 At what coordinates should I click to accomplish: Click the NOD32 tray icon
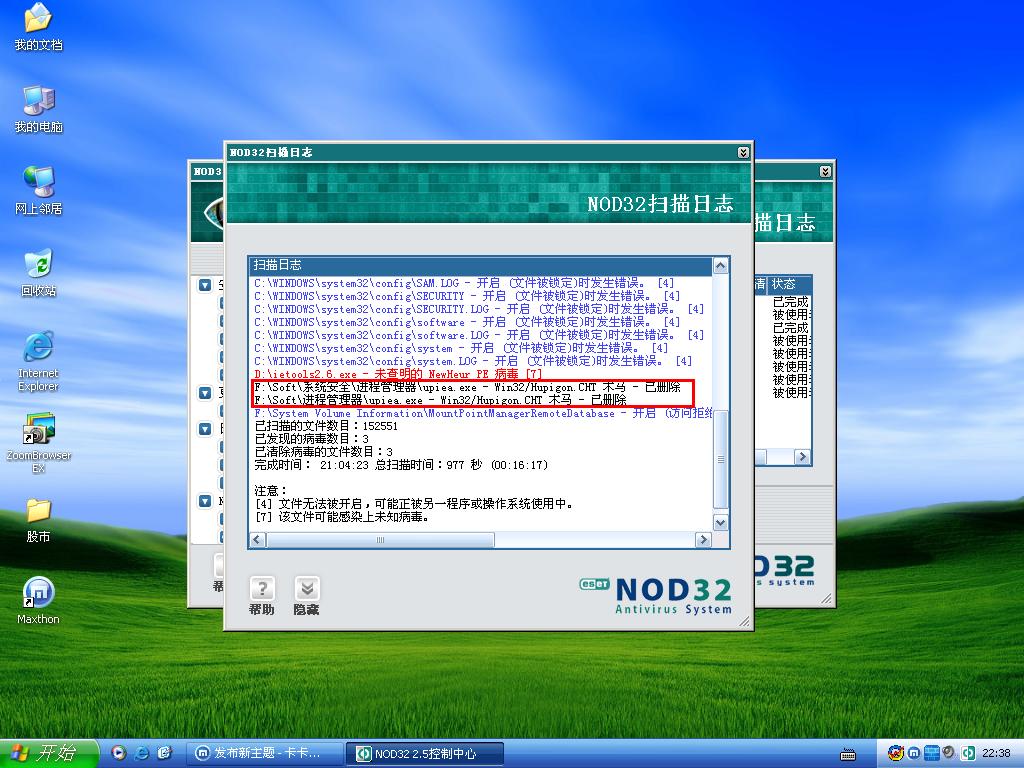968,753
